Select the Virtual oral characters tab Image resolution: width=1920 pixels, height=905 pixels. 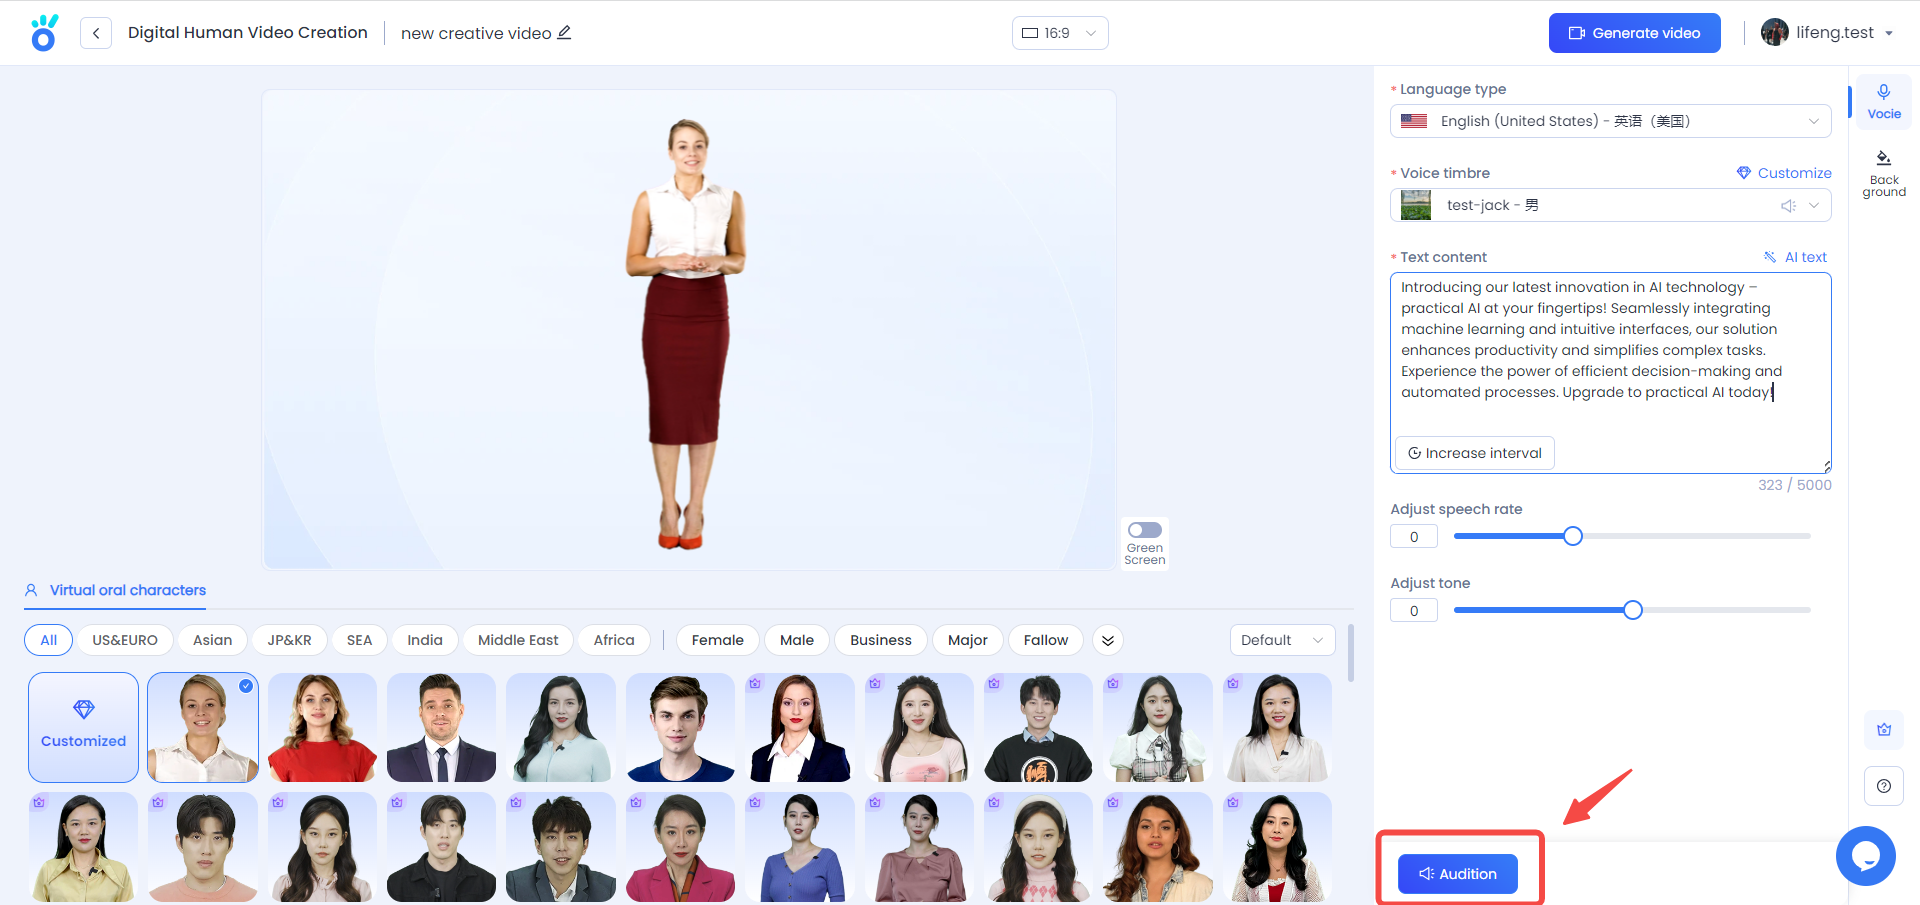tap(116, 590)
